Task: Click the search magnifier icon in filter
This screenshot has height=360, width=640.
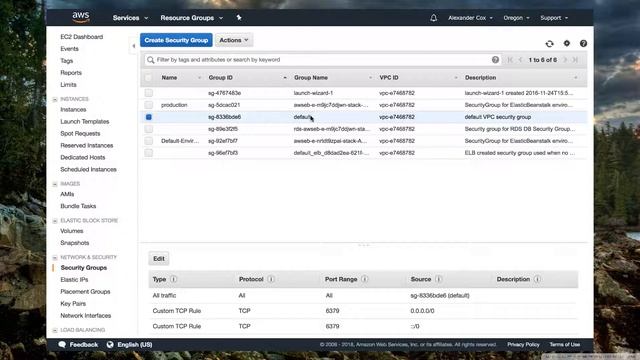Action: pos(151,60)
